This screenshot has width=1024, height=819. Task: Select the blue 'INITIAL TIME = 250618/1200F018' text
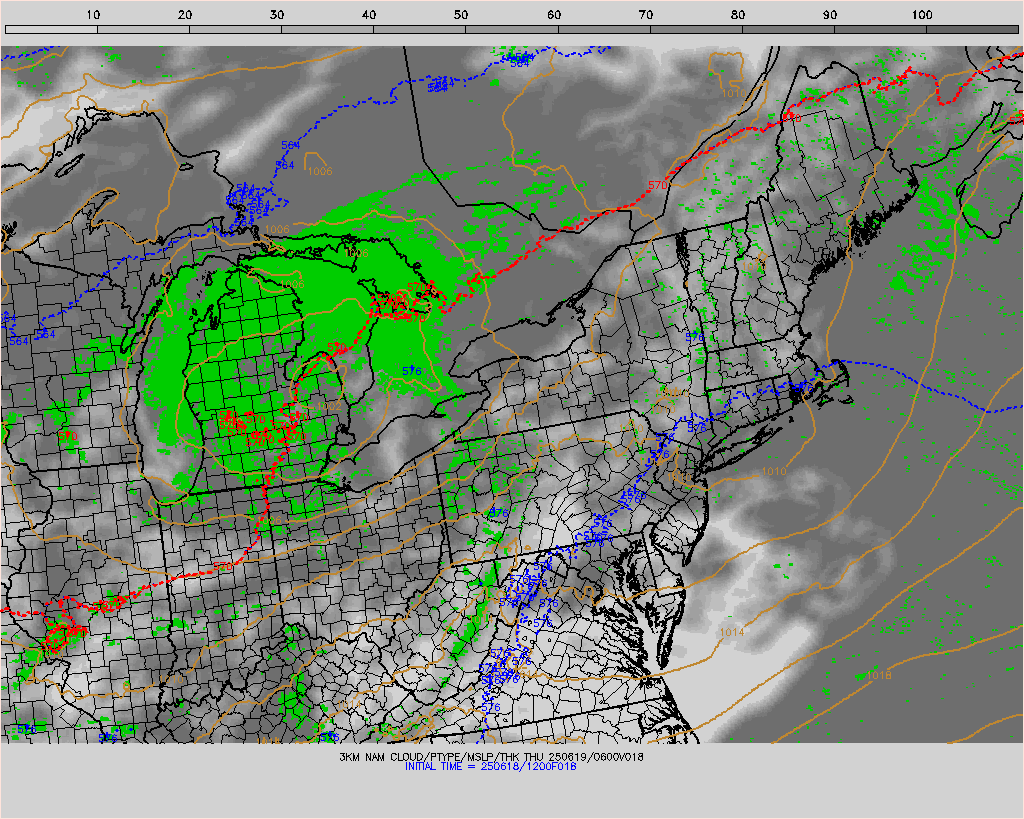[491, 767]
